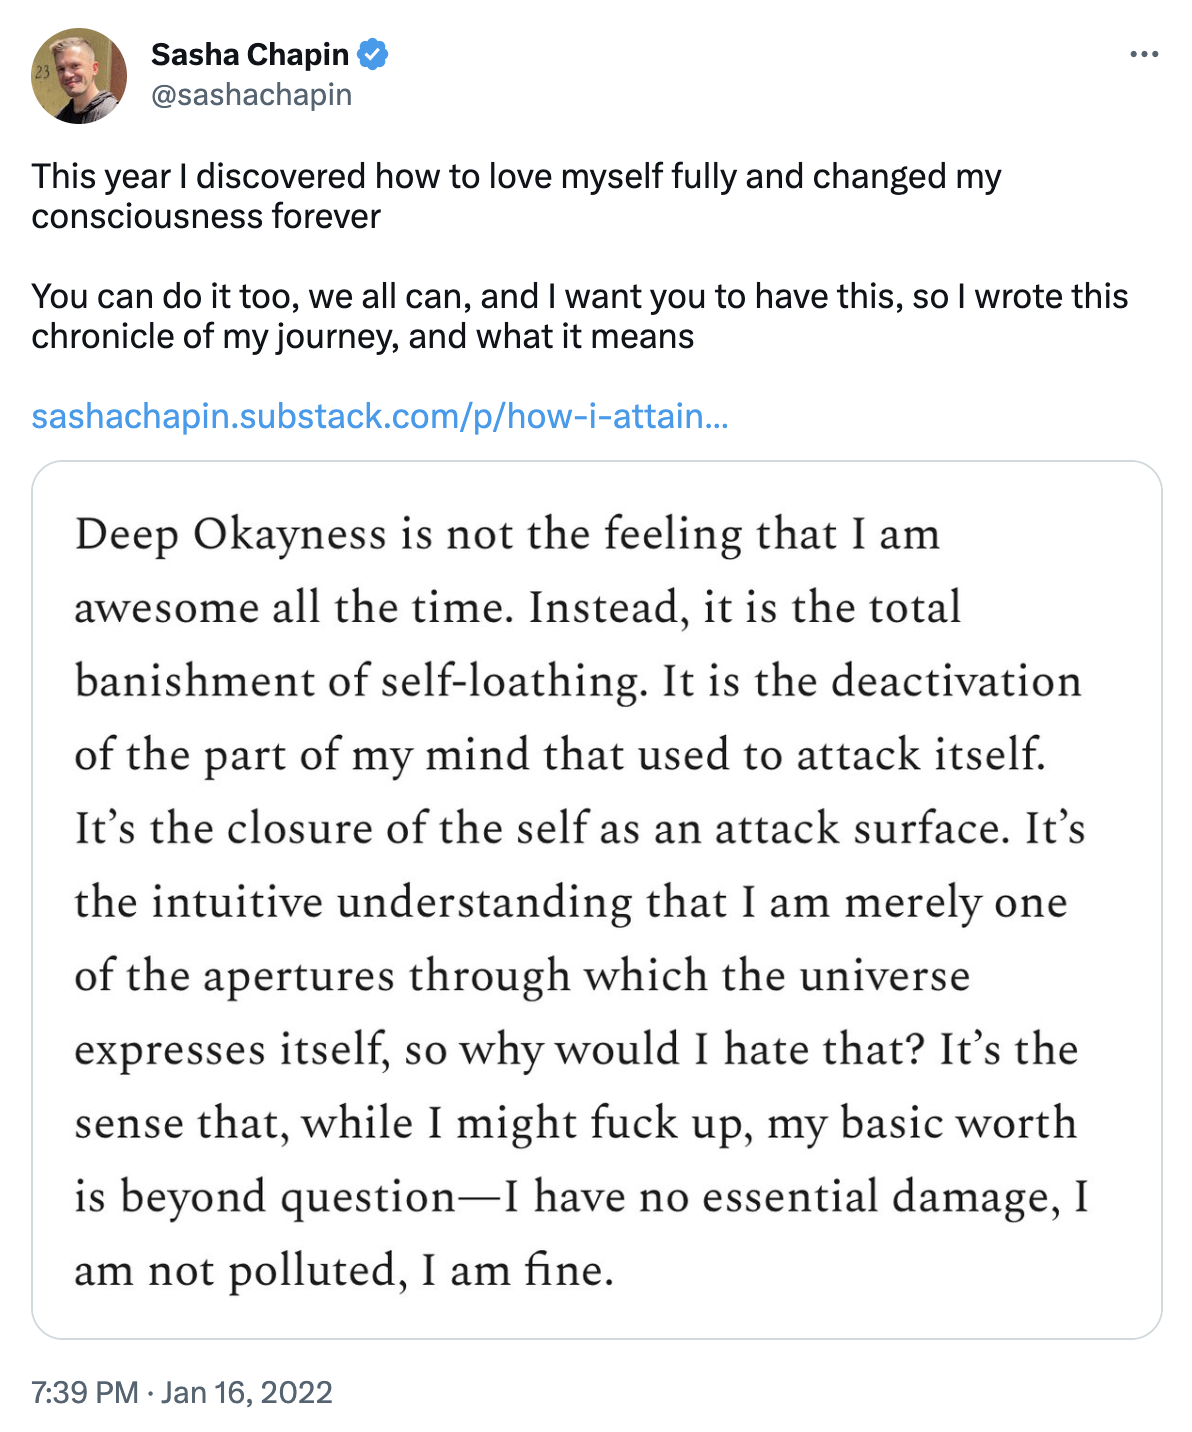
Task: Open Sasha Chapin's profile photo
Action: click(79, 76)
